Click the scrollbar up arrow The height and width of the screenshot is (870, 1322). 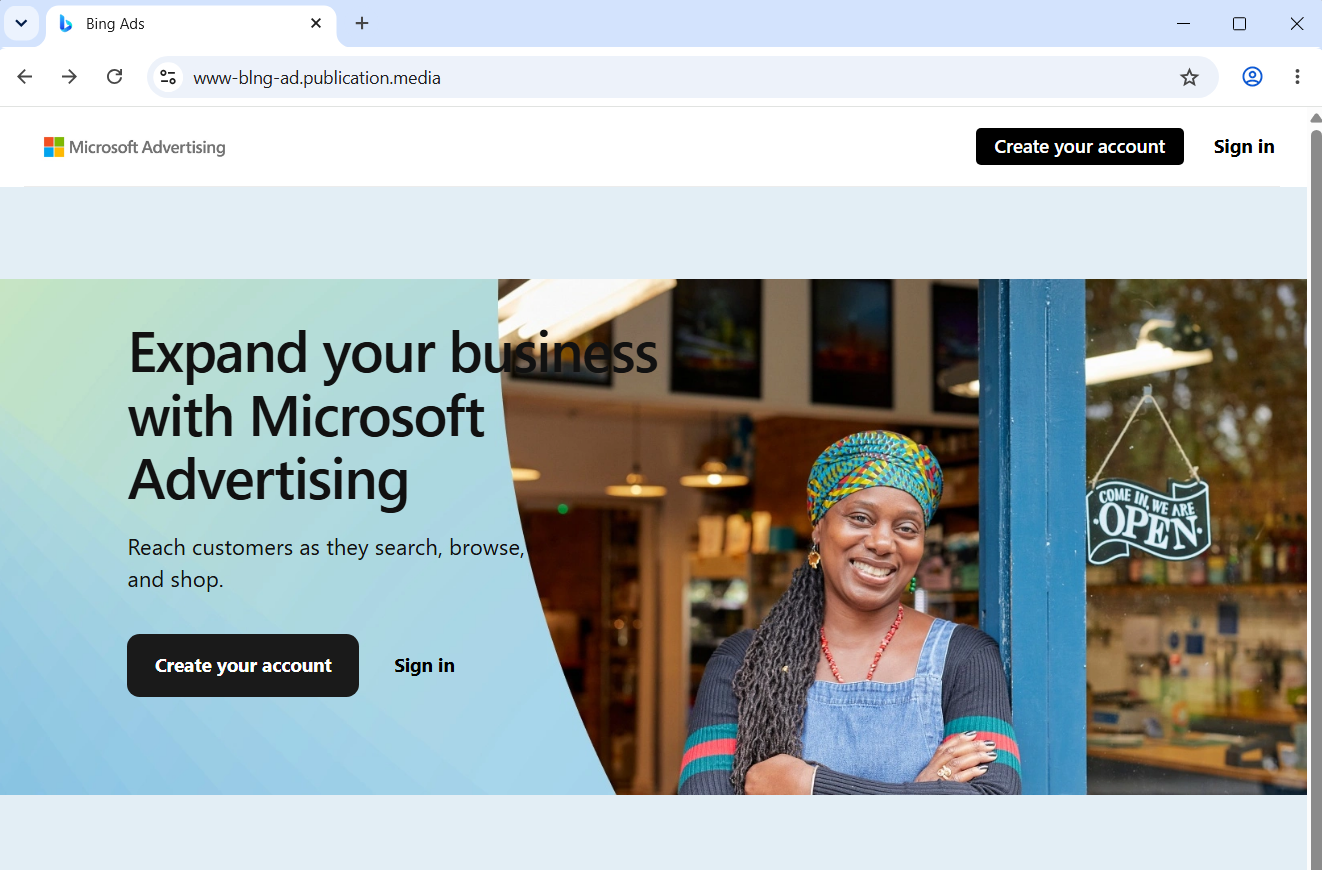(1315, 117)
